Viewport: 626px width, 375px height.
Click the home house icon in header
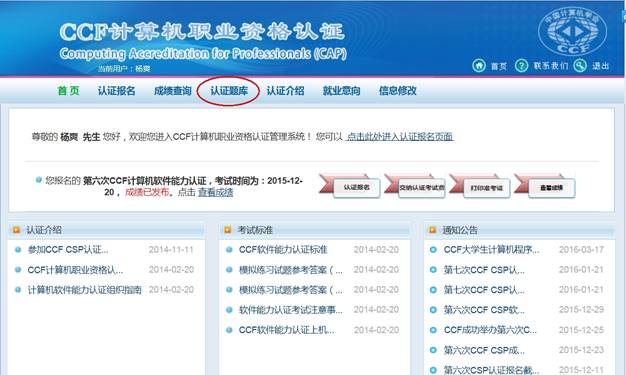click(x=479, y=65)
